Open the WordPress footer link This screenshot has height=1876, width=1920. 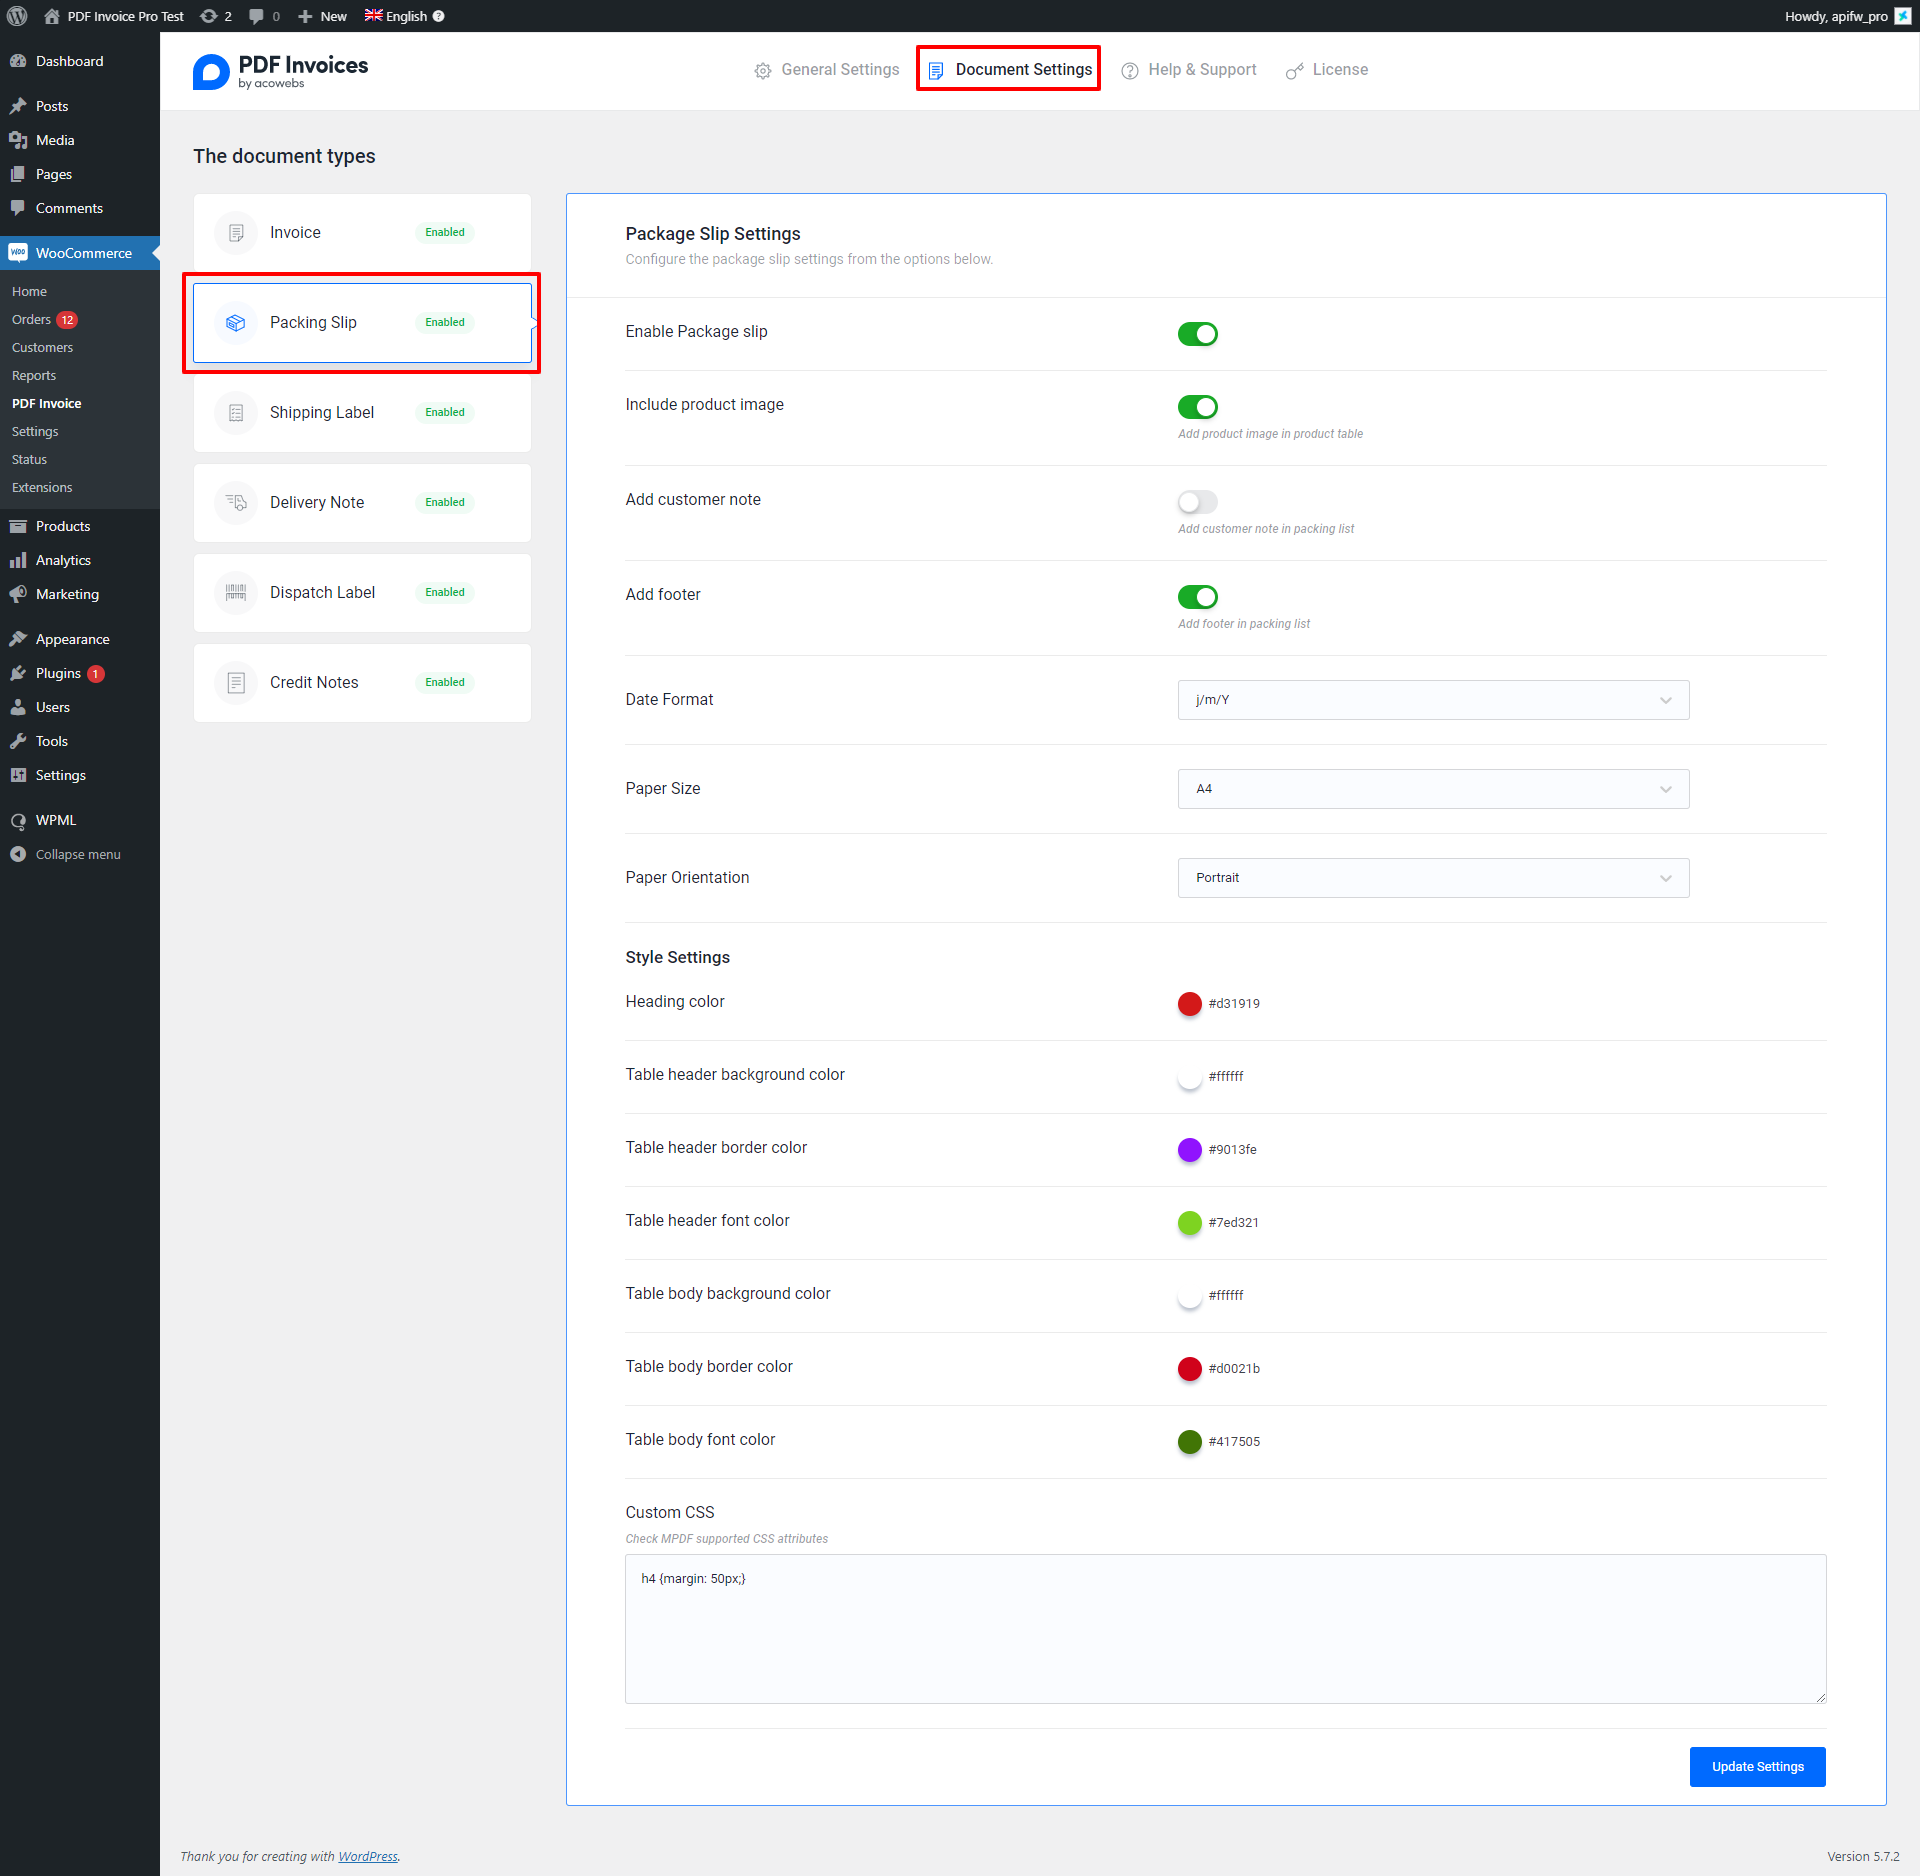point(367,1856)
